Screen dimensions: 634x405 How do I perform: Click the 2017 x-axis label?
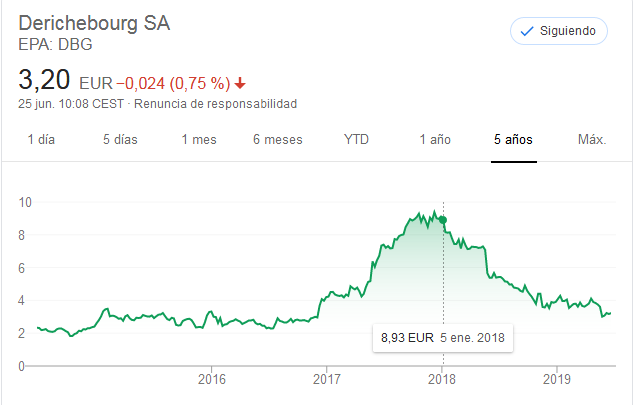pos(327,379)
